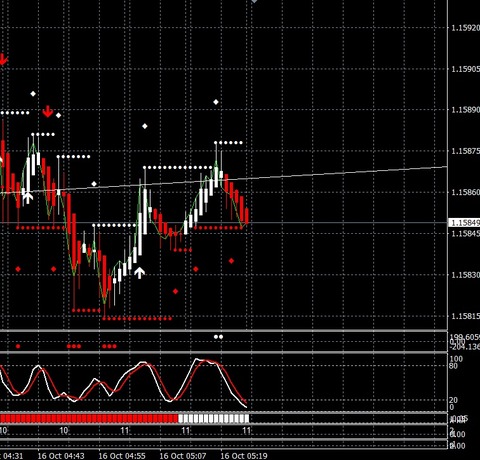The image size is (480, 460).
Task: Click the topmost white diamond marker
Action: pos(33,94)
